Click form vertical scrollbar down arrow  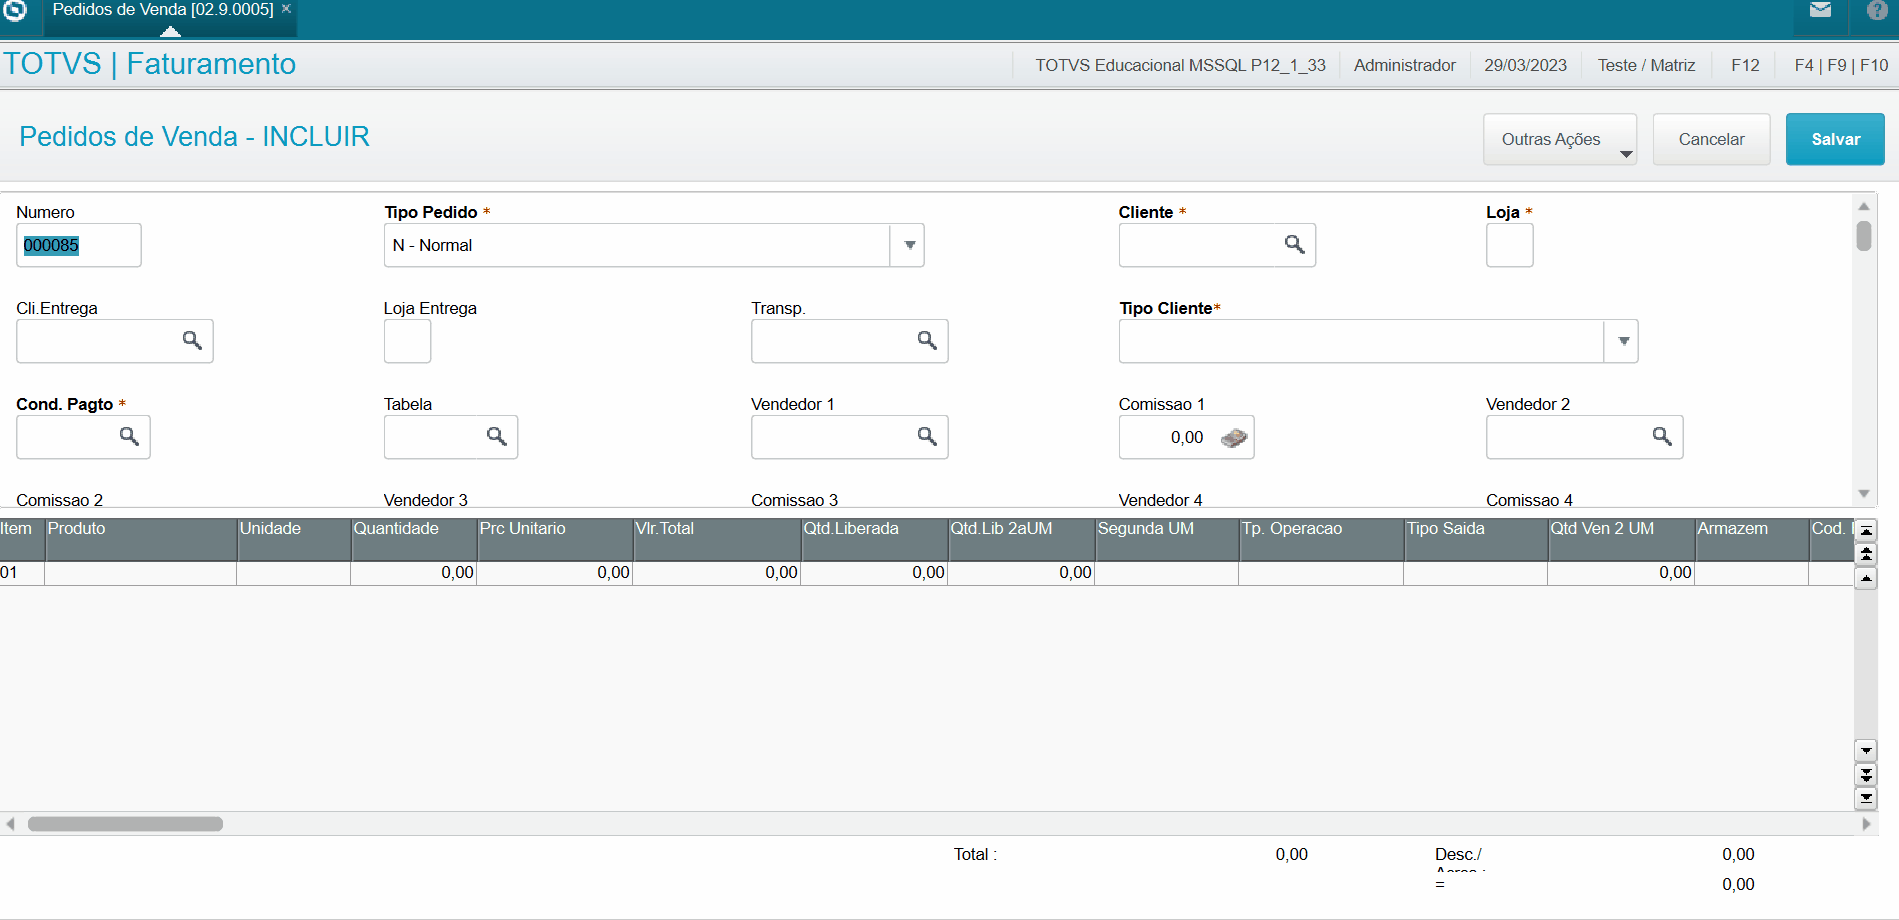(x=1863, y=493)
